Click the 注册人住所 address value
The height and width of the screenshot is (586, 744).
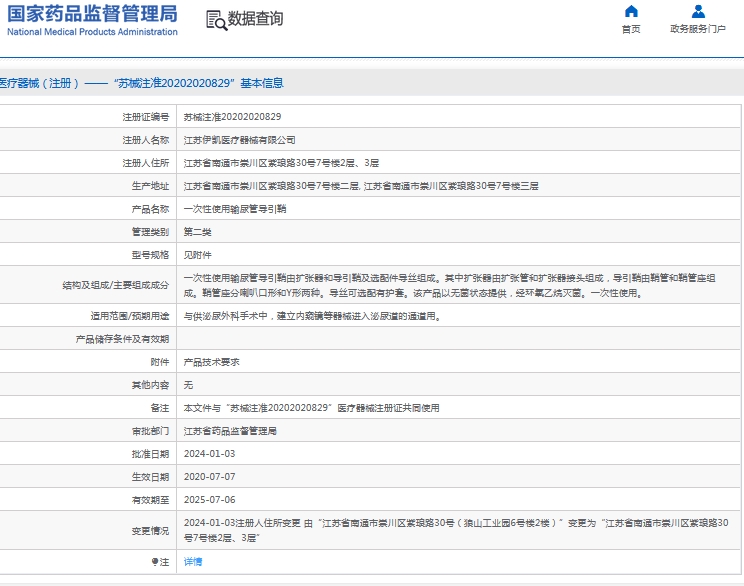click(281, 163)
